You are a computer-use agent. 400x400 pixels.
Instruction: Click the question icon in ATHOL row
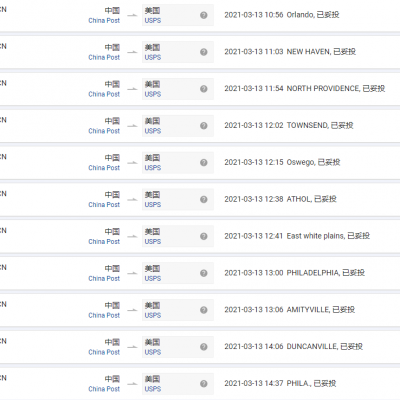(204, 199)
